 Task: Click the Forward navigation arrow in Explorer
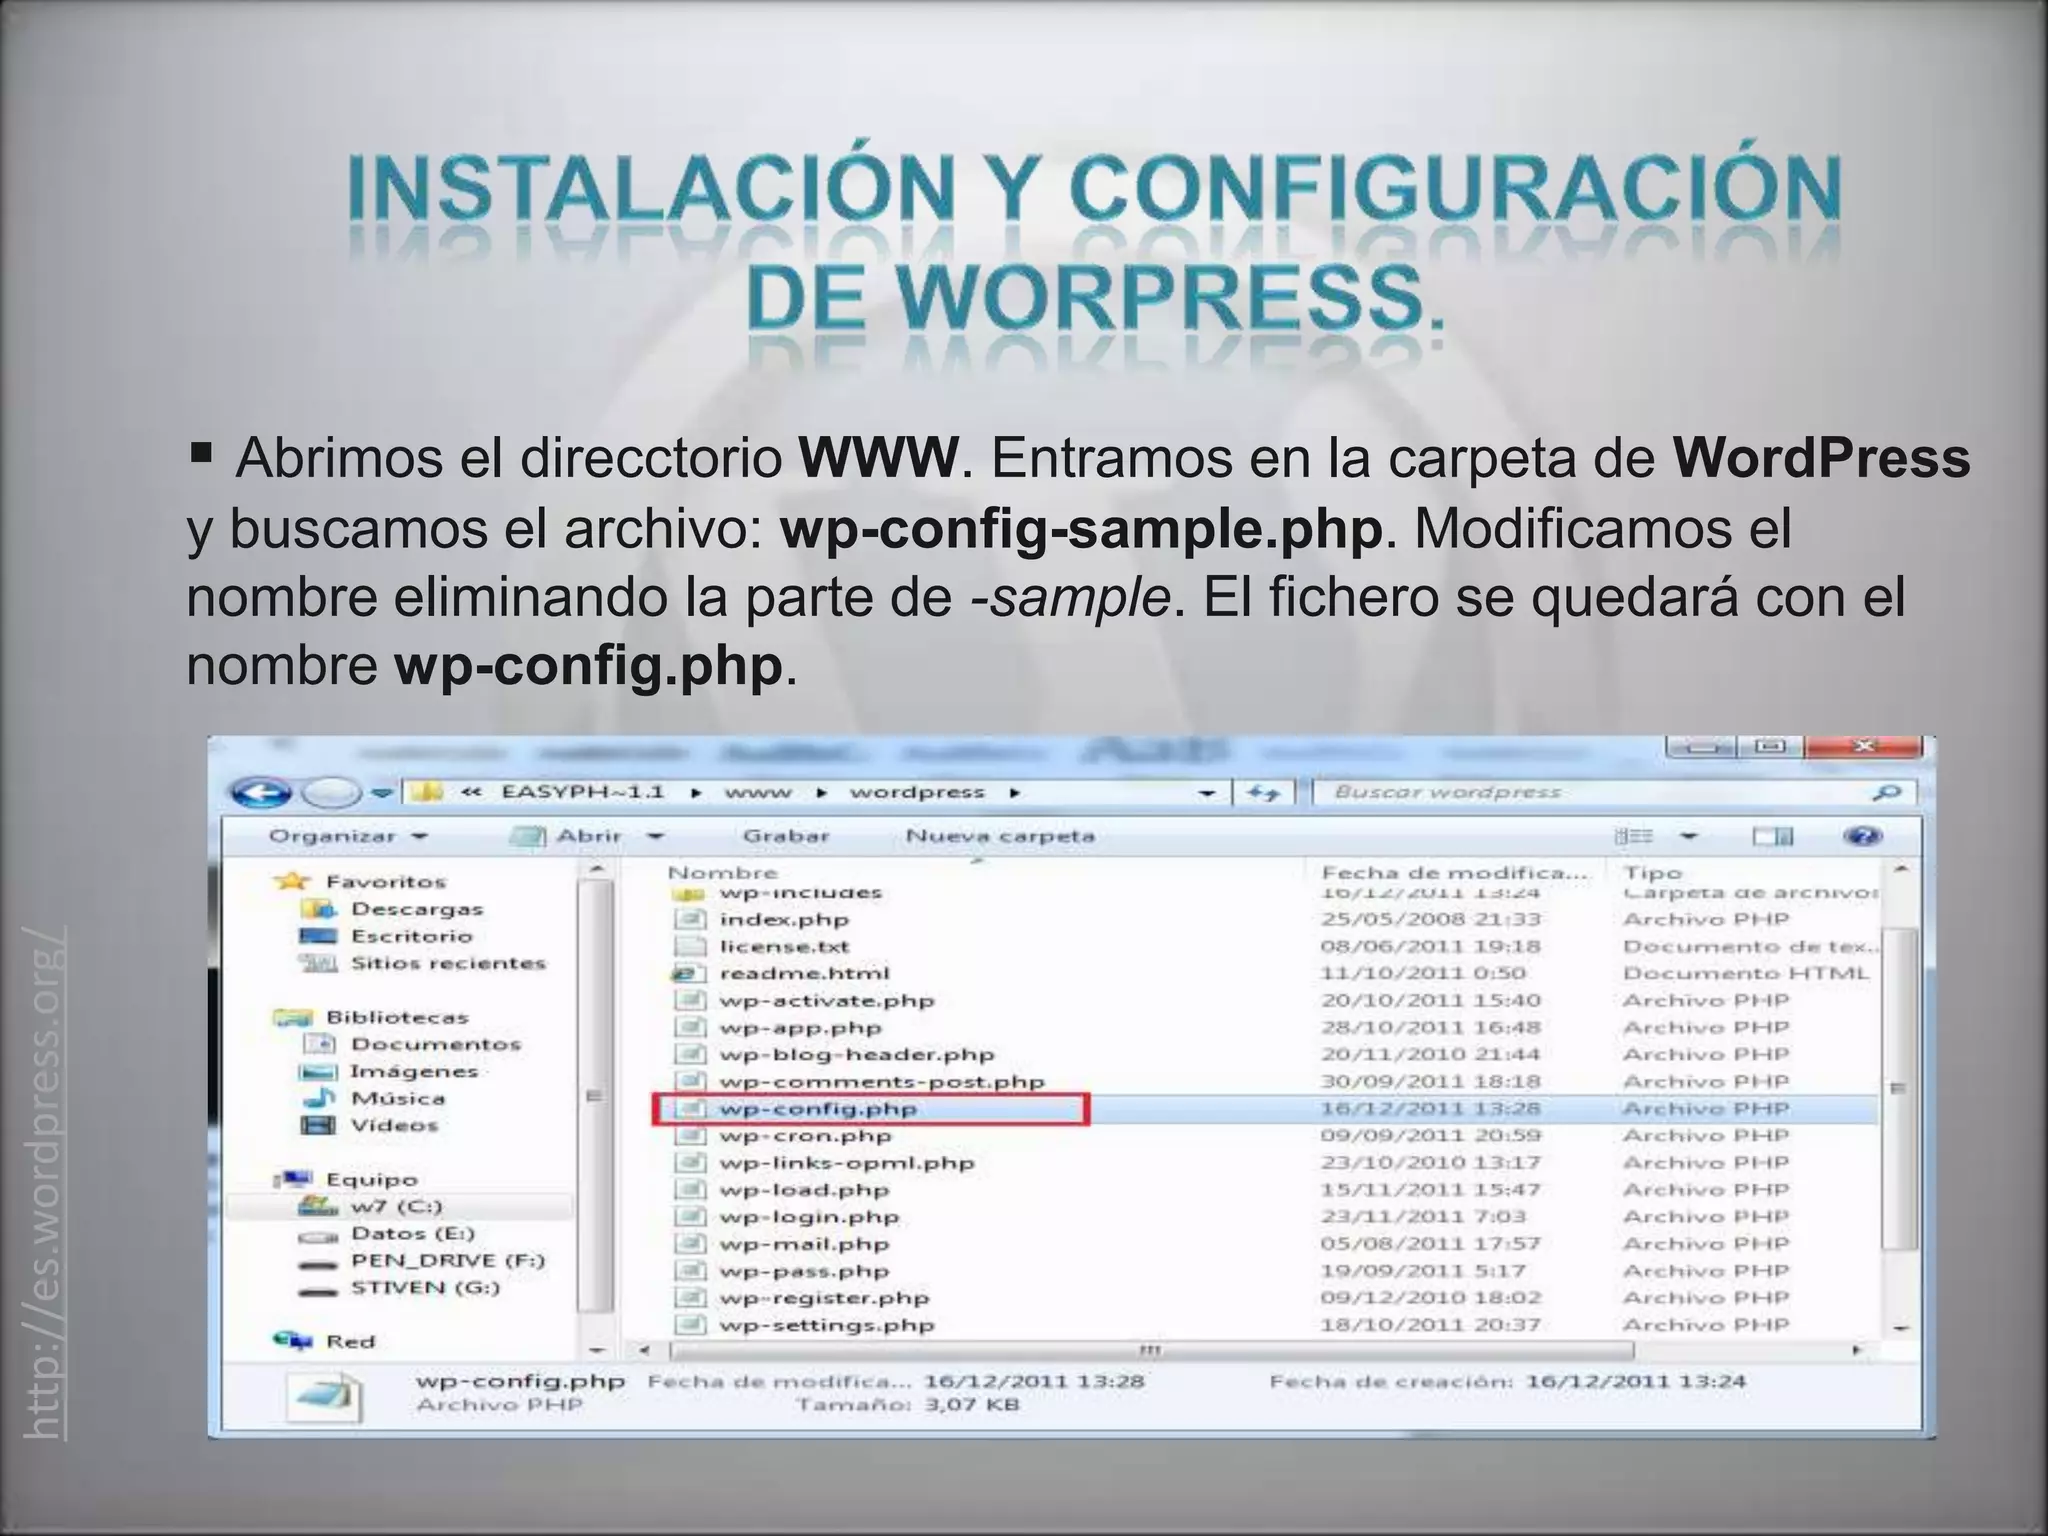331,793
